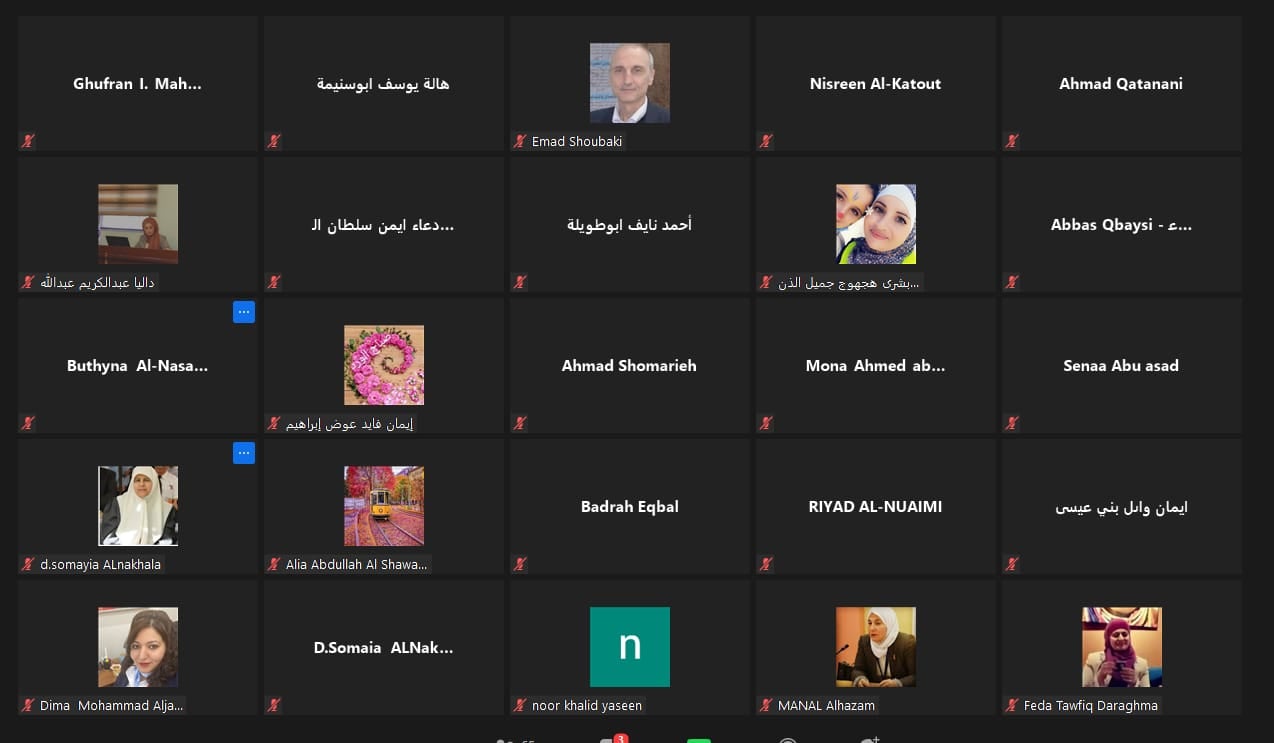The width and height of the screenshot is (1274, 743).
Task: Select the teal 'n' avatar of noor khalid
Action: (x=630, y=647)
